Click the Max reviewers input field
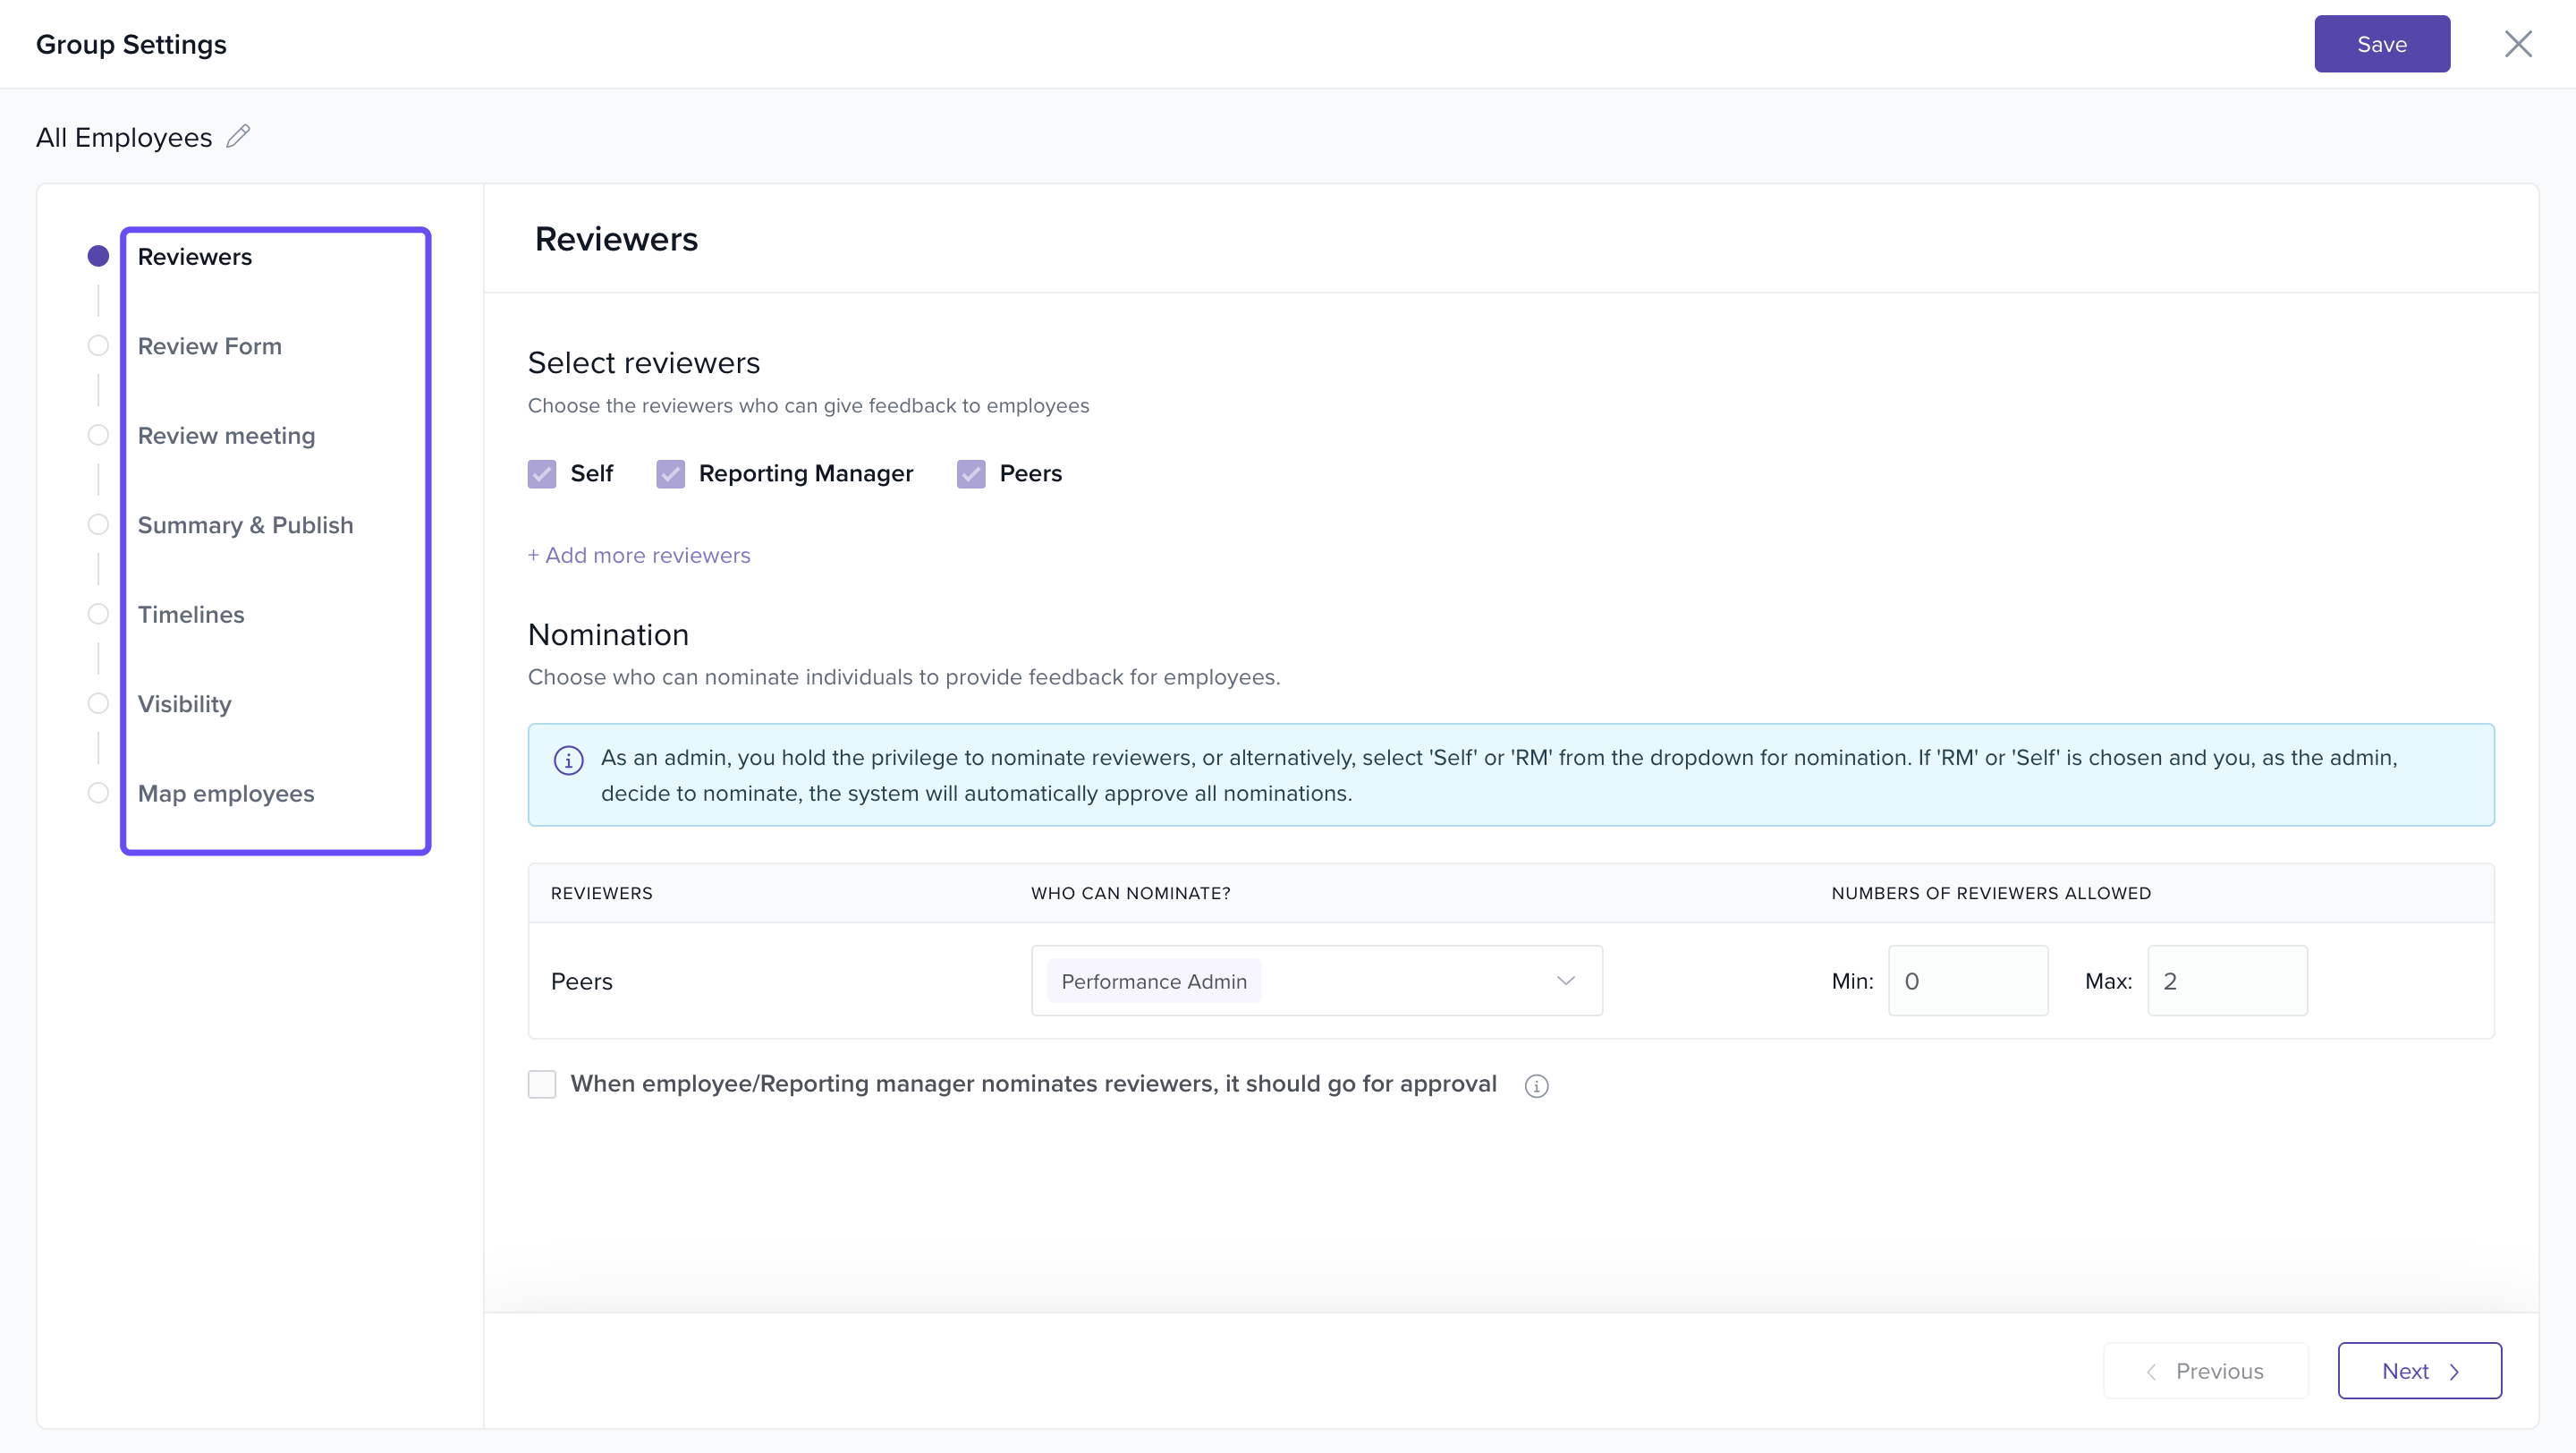The height and width of the screenshot is (1453, 2576). pos(2227,981)
